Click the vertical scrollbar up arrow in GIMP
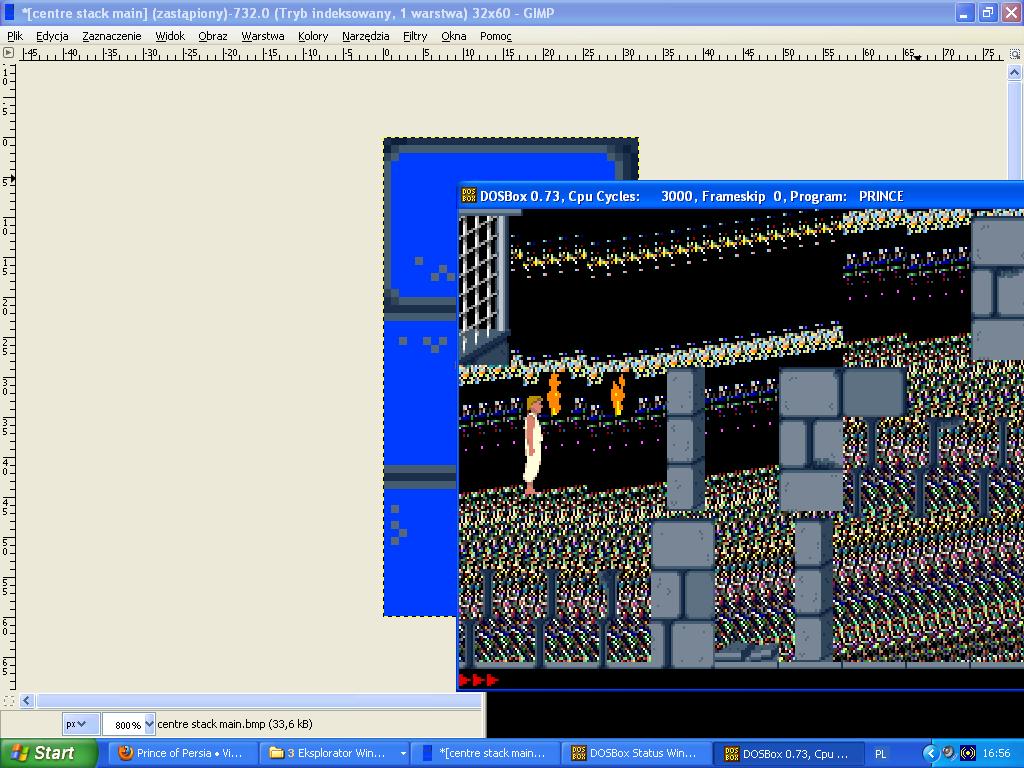Screen dimensions: 1024x768 1014,72
